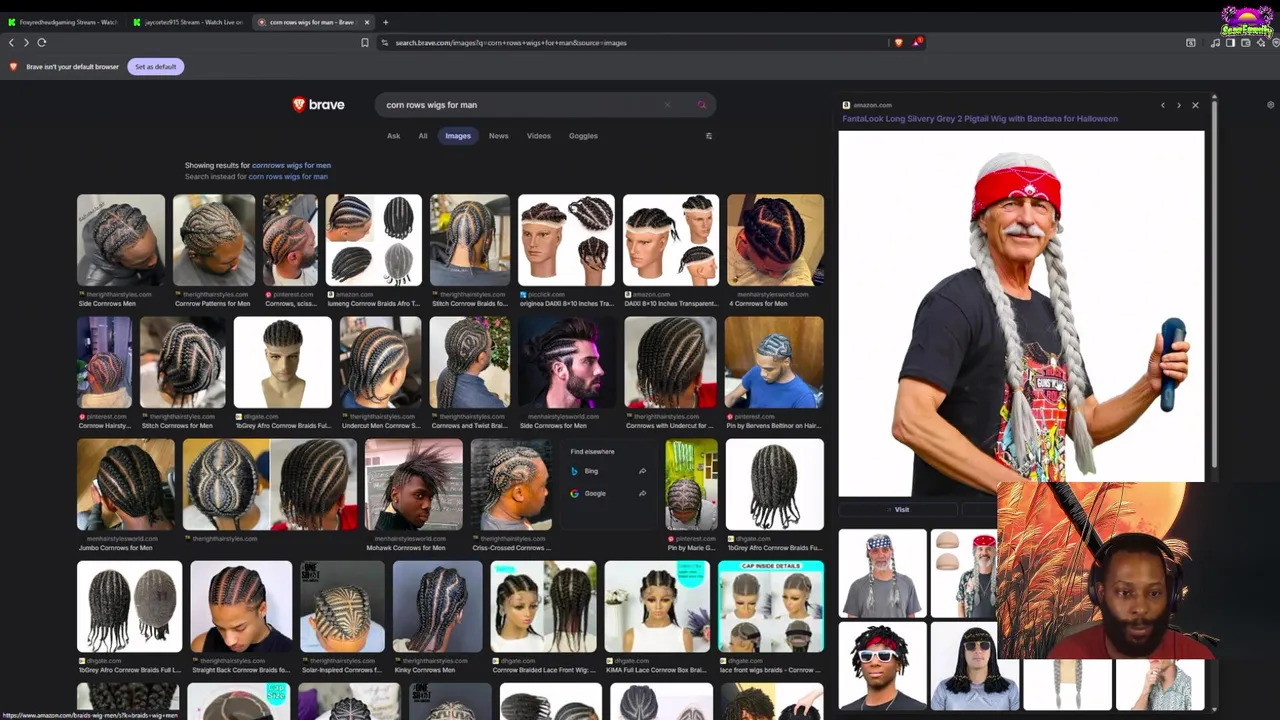Open the FantaLook Long Silvery Grey wig title link
The height and width of the screenshot is (720, 1280).
980,119
